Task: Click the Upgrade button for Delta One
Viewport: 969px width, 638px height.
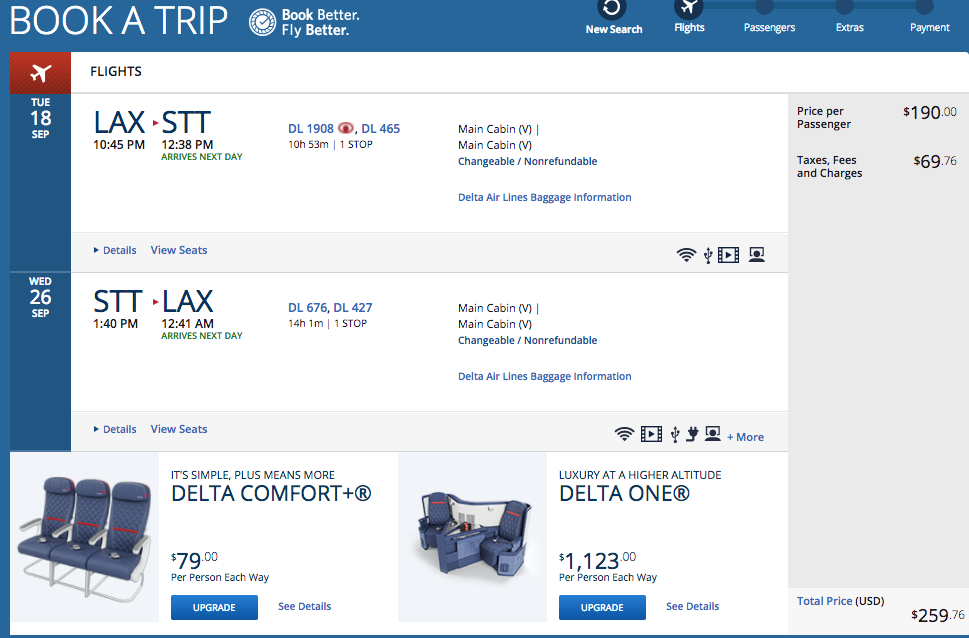Action: pos(602,607)
